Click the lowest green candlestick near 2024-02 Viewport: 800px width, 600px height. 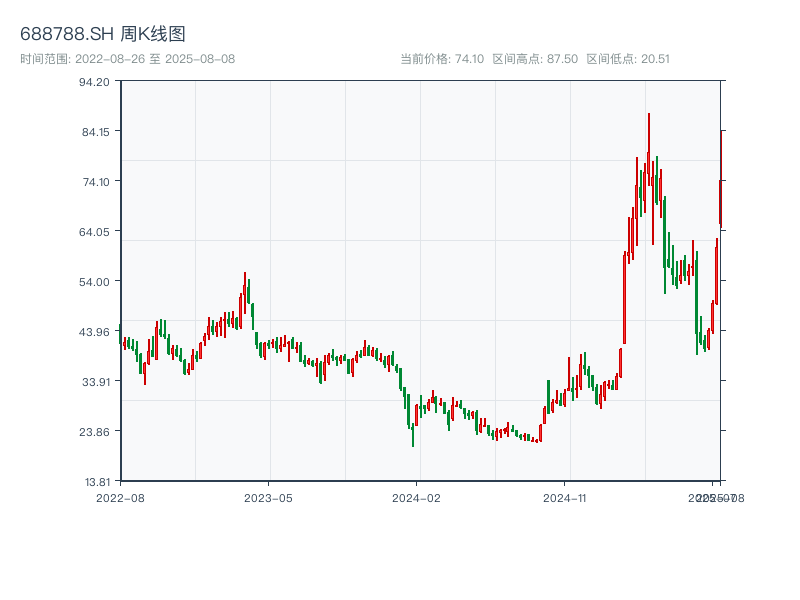[x=413, y=432]
